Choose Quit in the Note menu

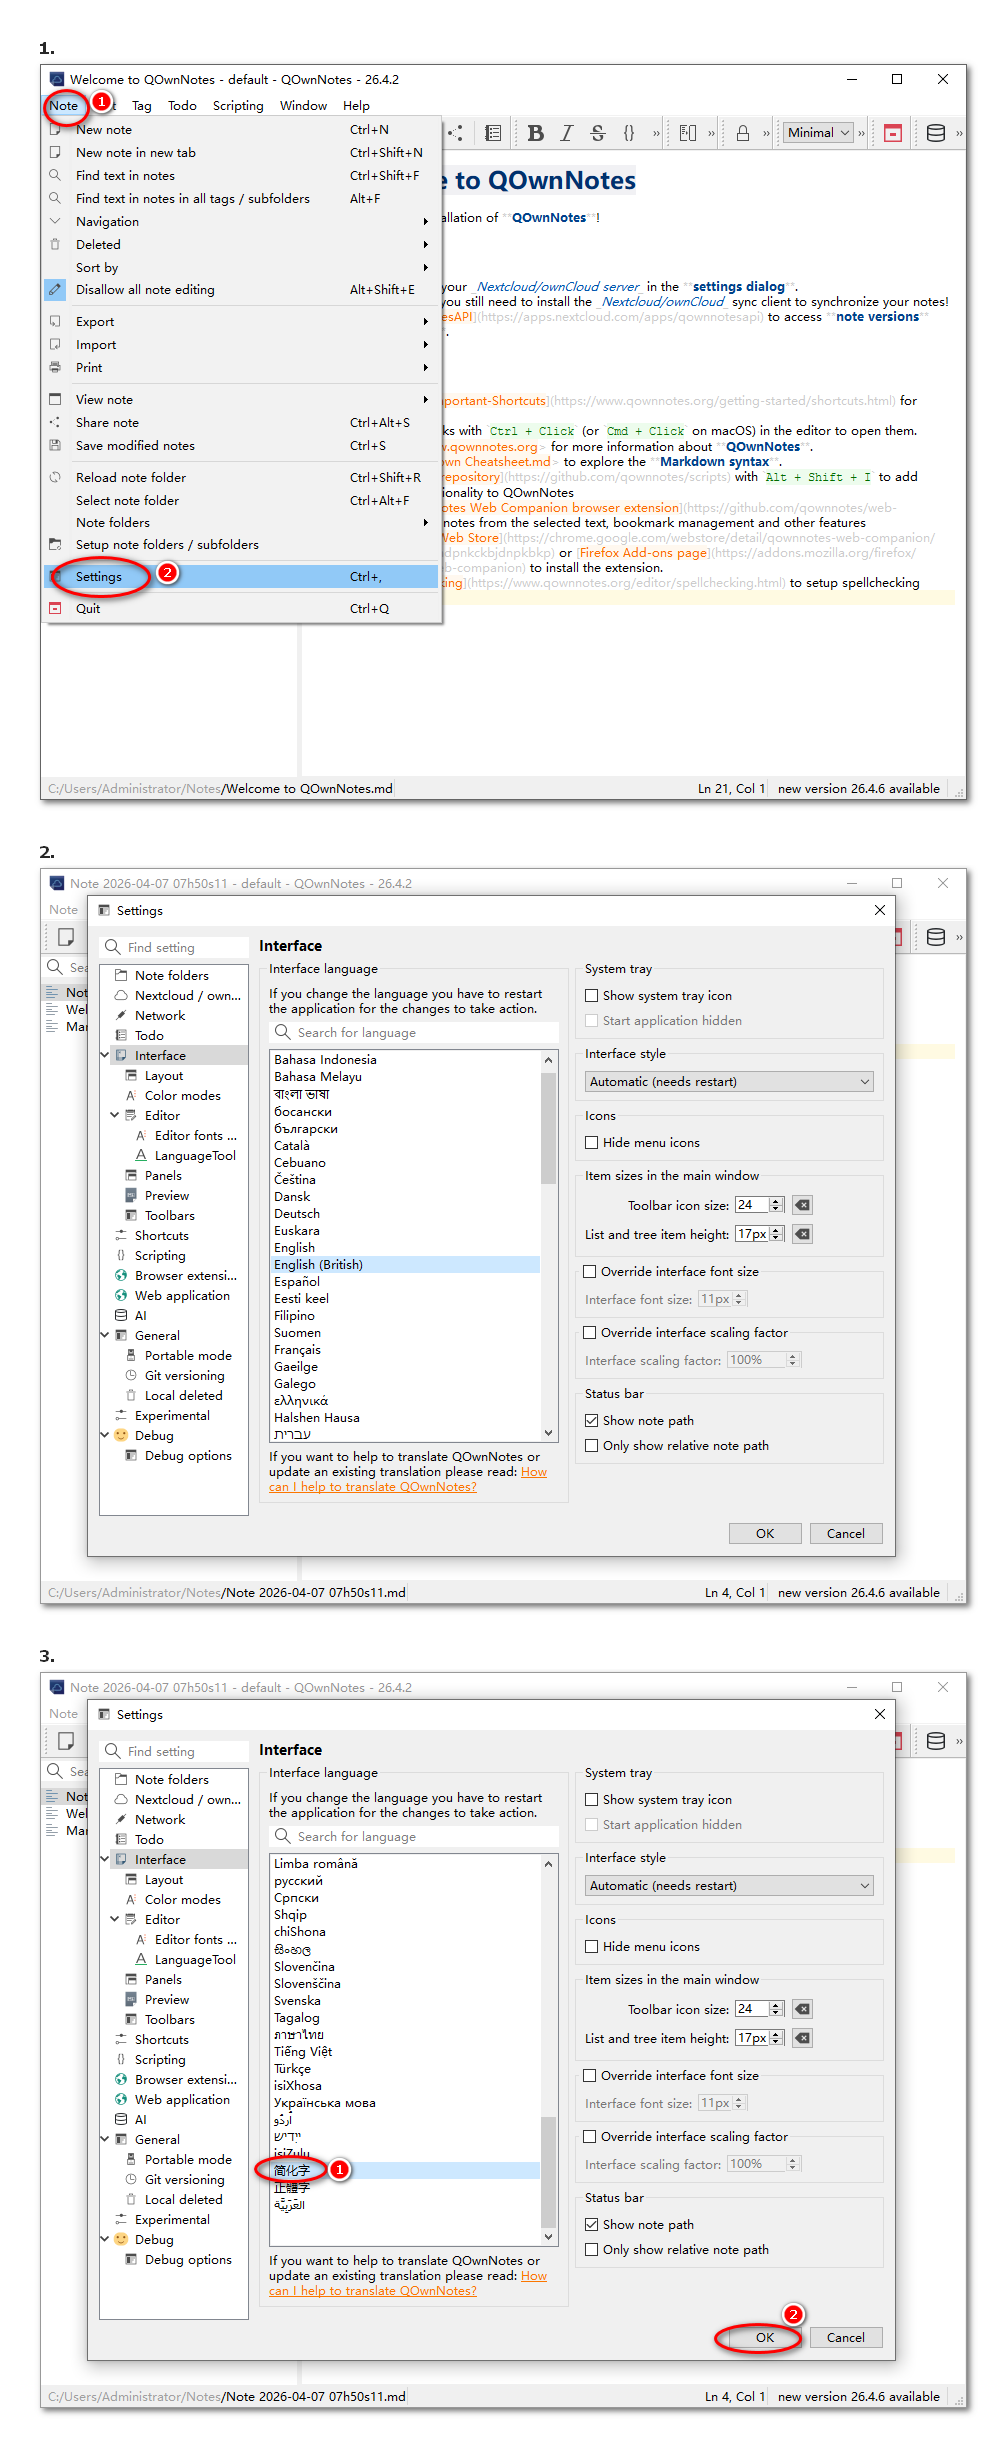tap(241, 609)
